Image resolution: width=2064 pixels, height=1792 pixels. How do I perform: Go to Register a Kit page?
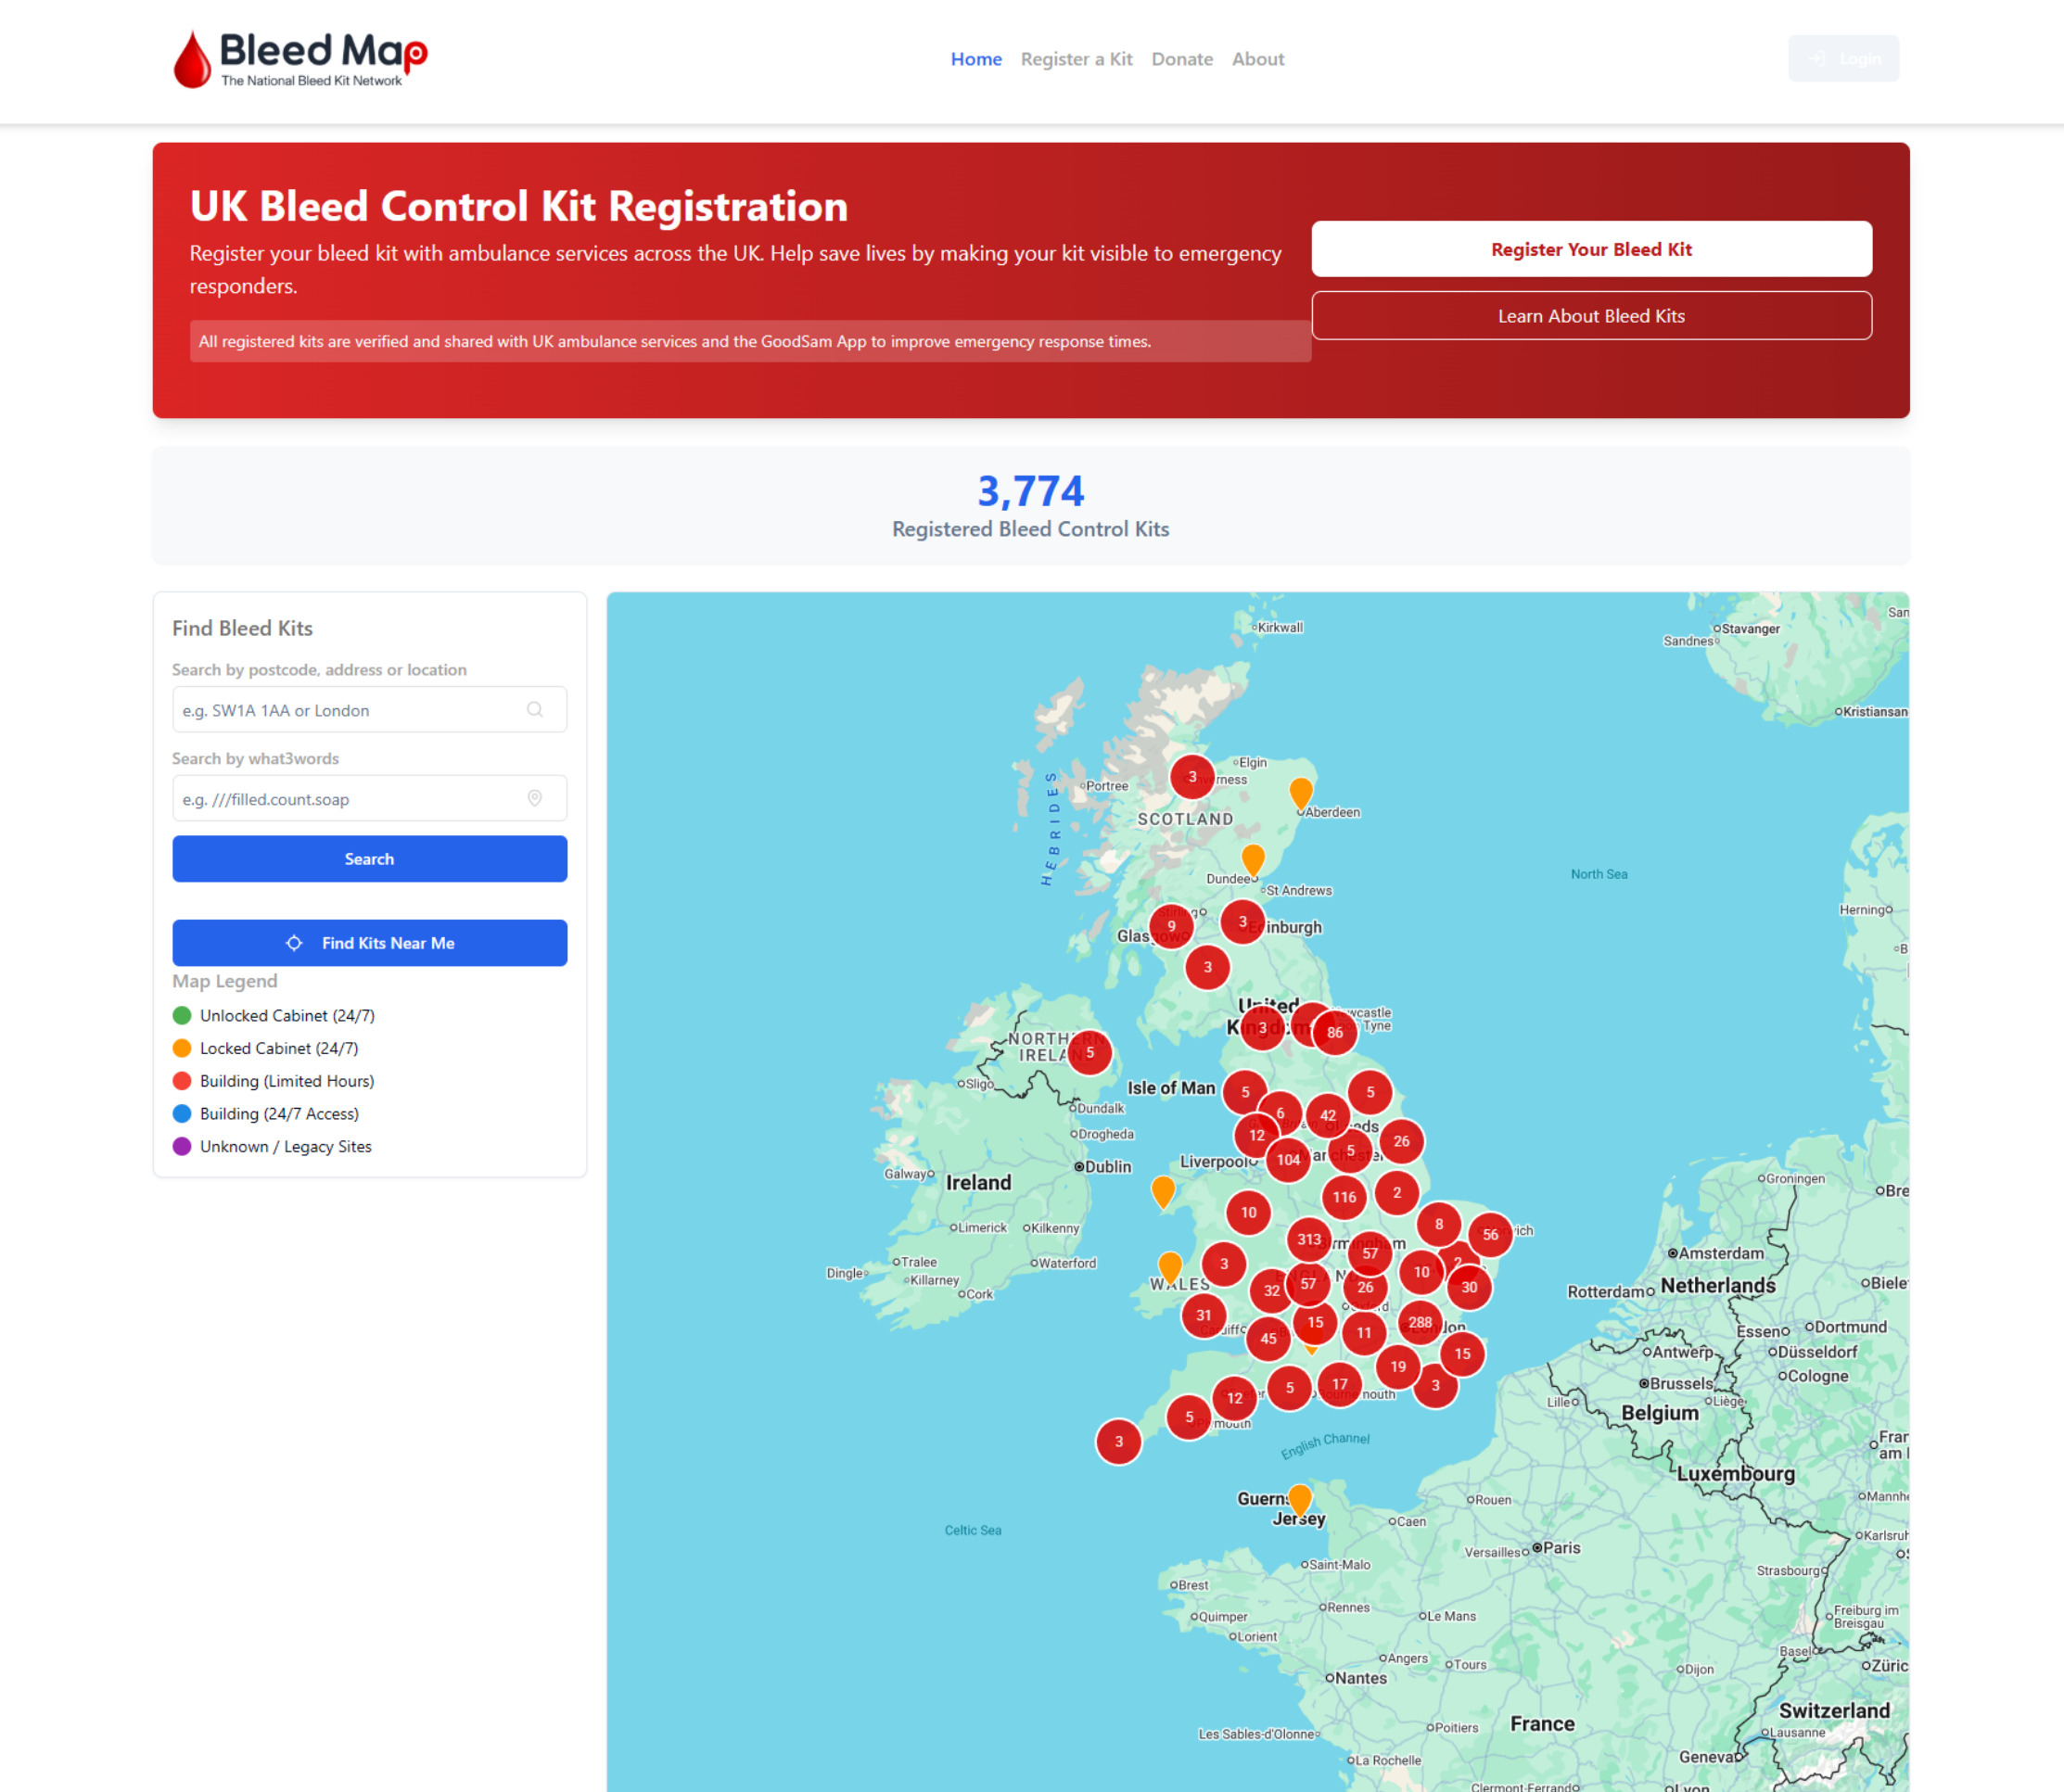pos(1076,59)
